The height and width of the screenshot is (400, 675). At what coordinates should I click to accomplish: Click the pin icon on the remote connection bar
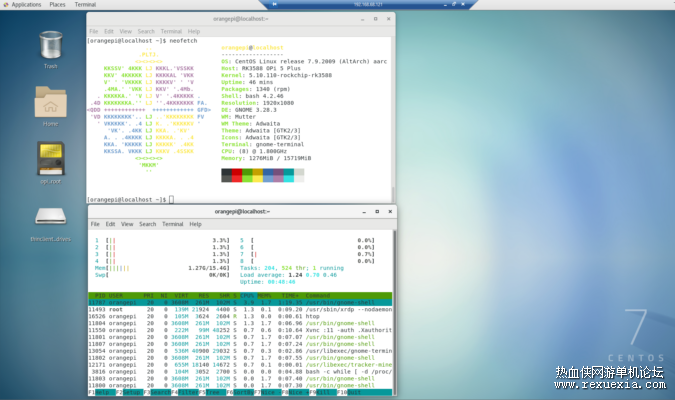coord(274,4)
